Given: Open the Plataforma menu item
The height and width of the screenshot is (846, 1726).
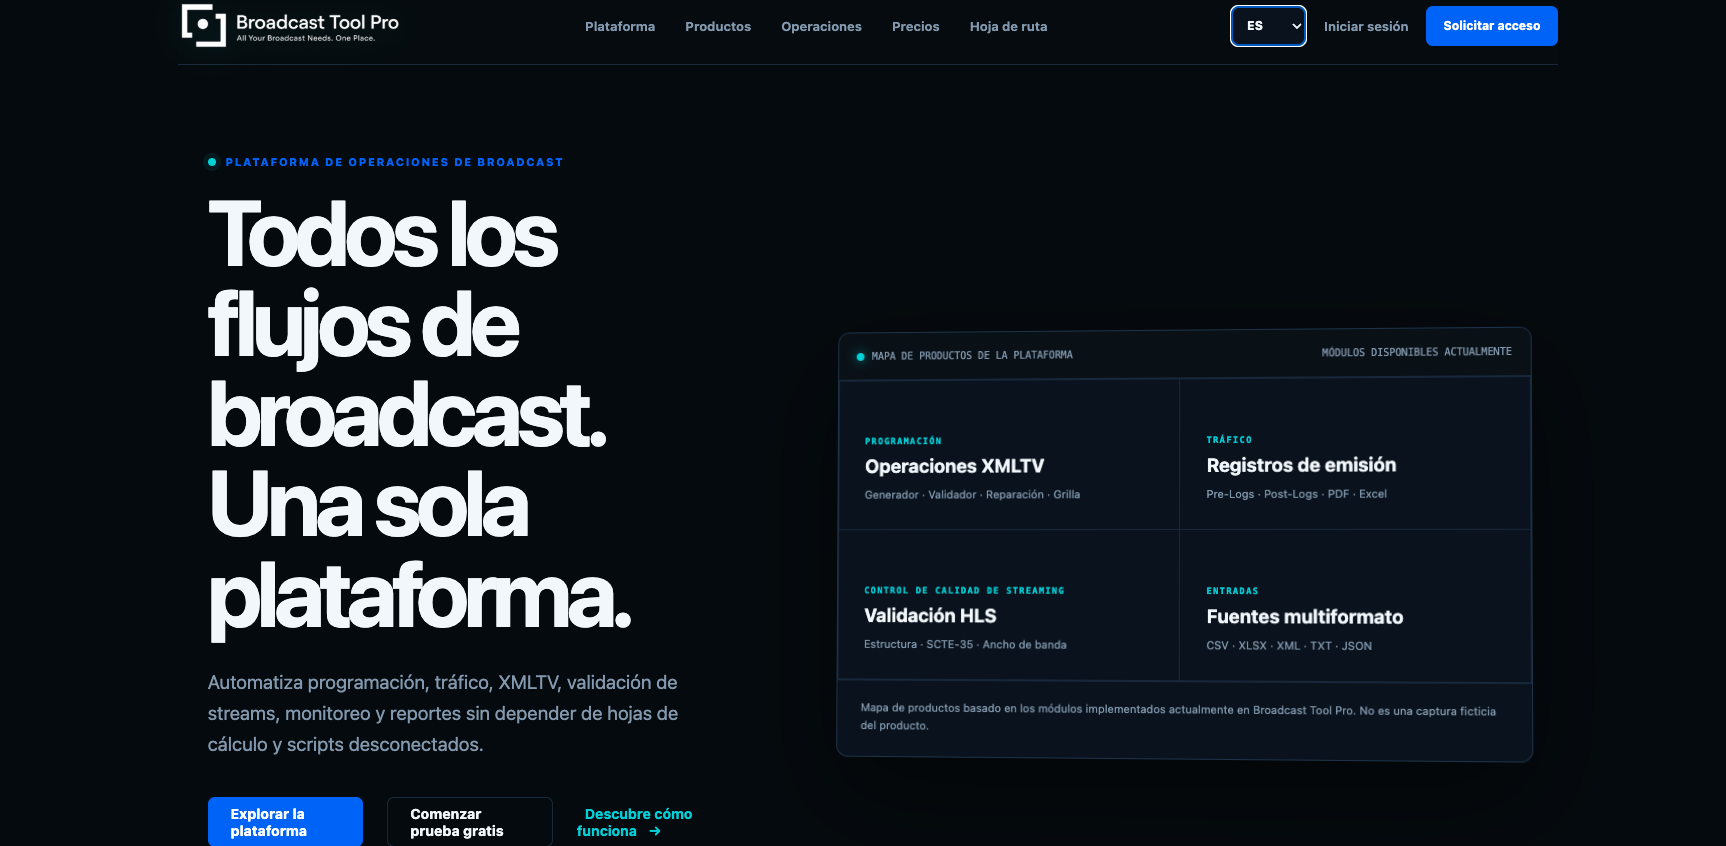Looking at the screenshot, I should click(x=620, y=27).
